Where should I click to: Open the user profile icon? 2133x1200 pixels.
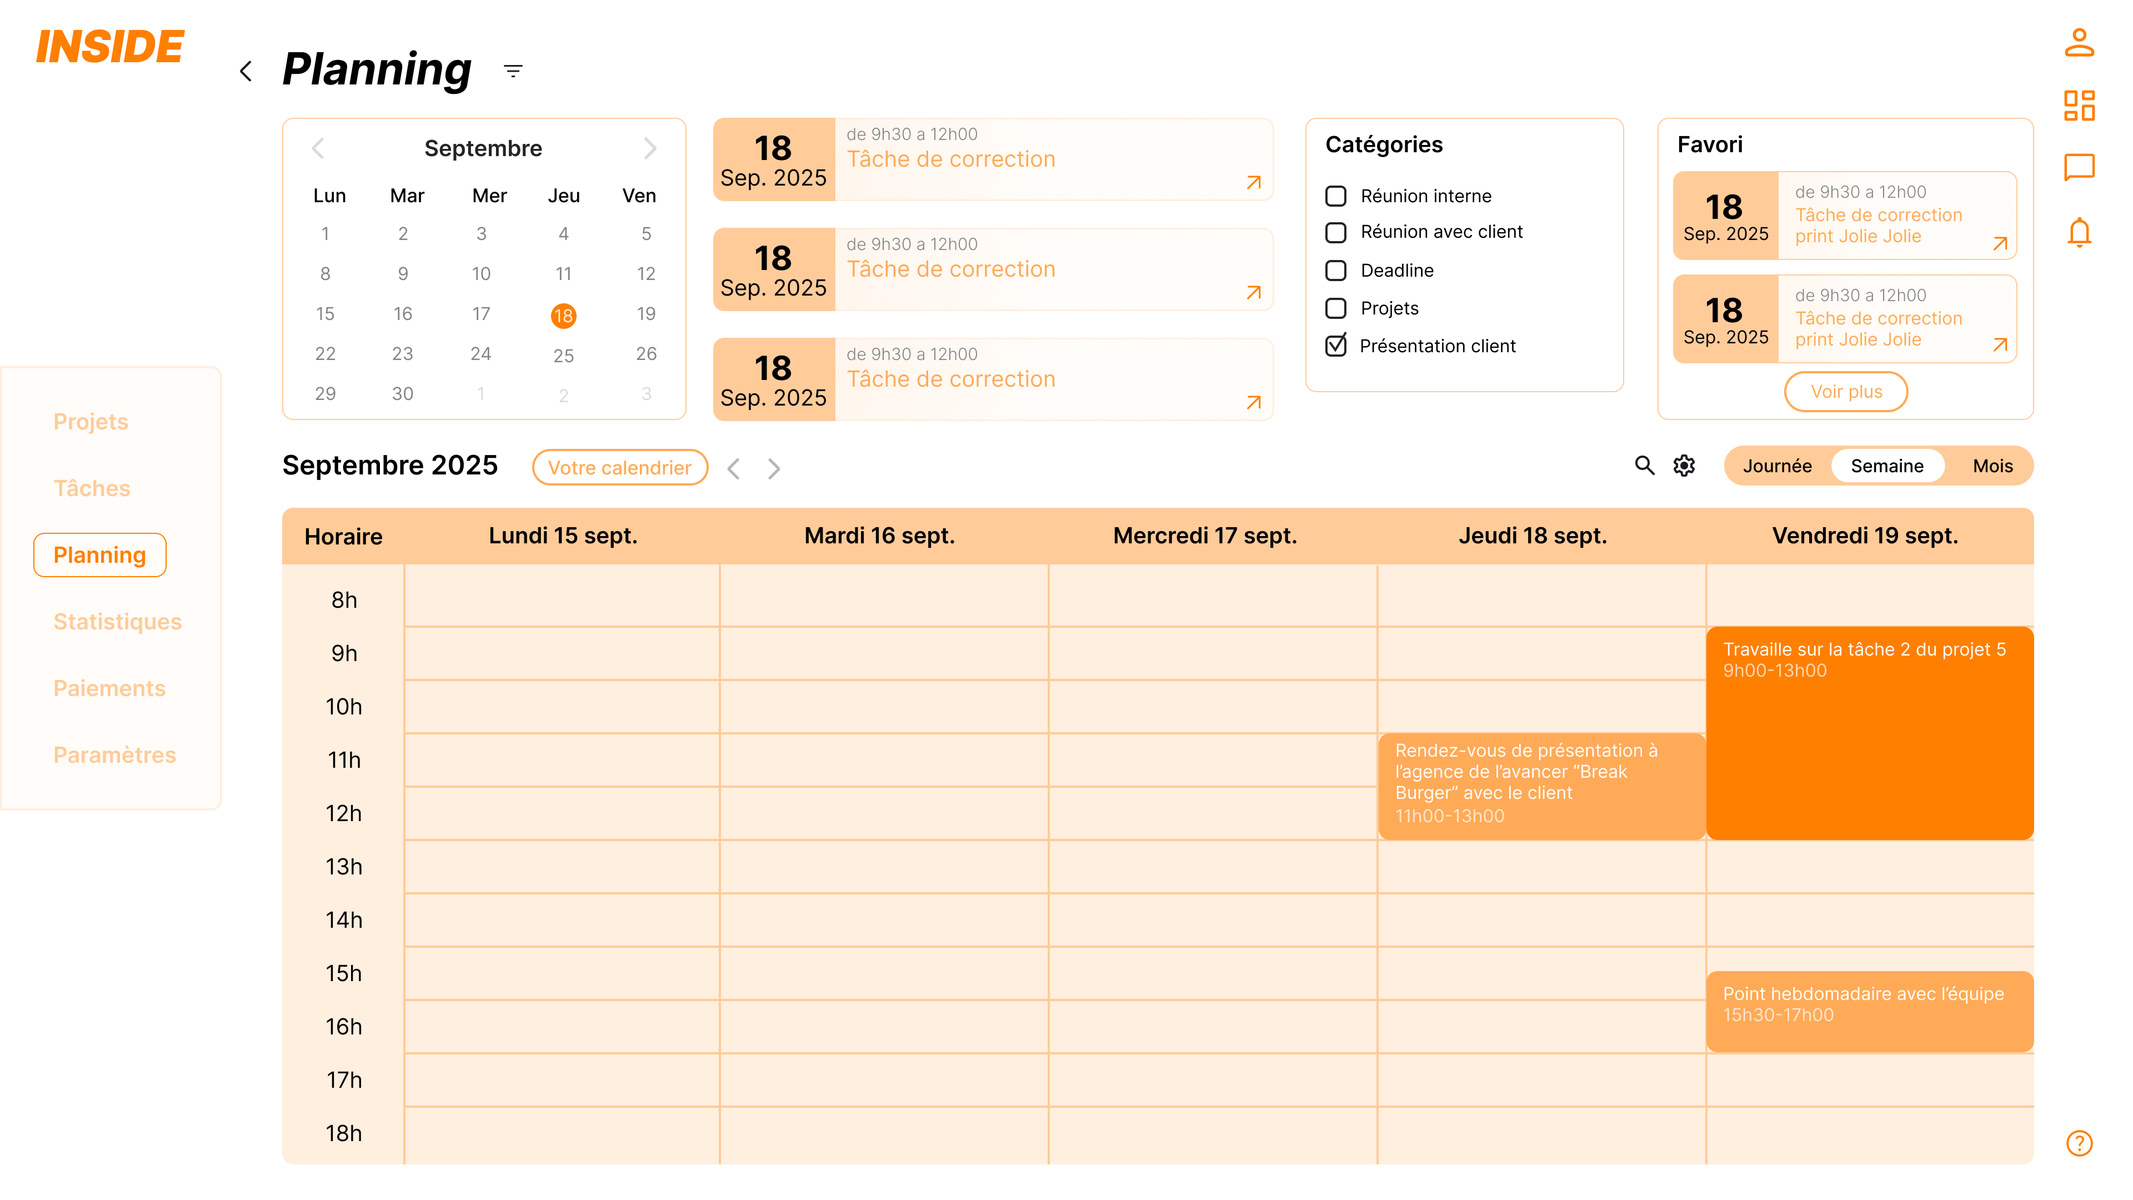[x=2079, y=43]
